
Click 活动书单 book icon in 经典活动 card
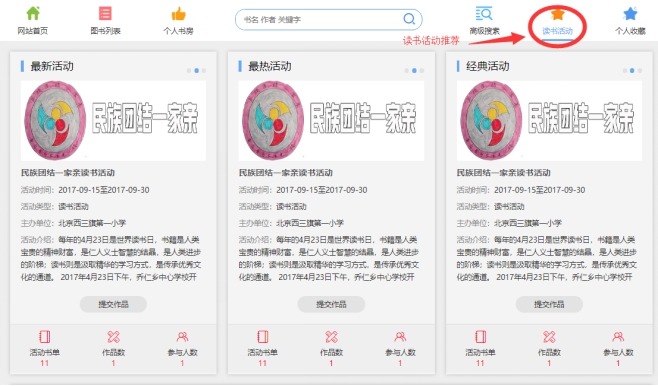tap(480, 336)
